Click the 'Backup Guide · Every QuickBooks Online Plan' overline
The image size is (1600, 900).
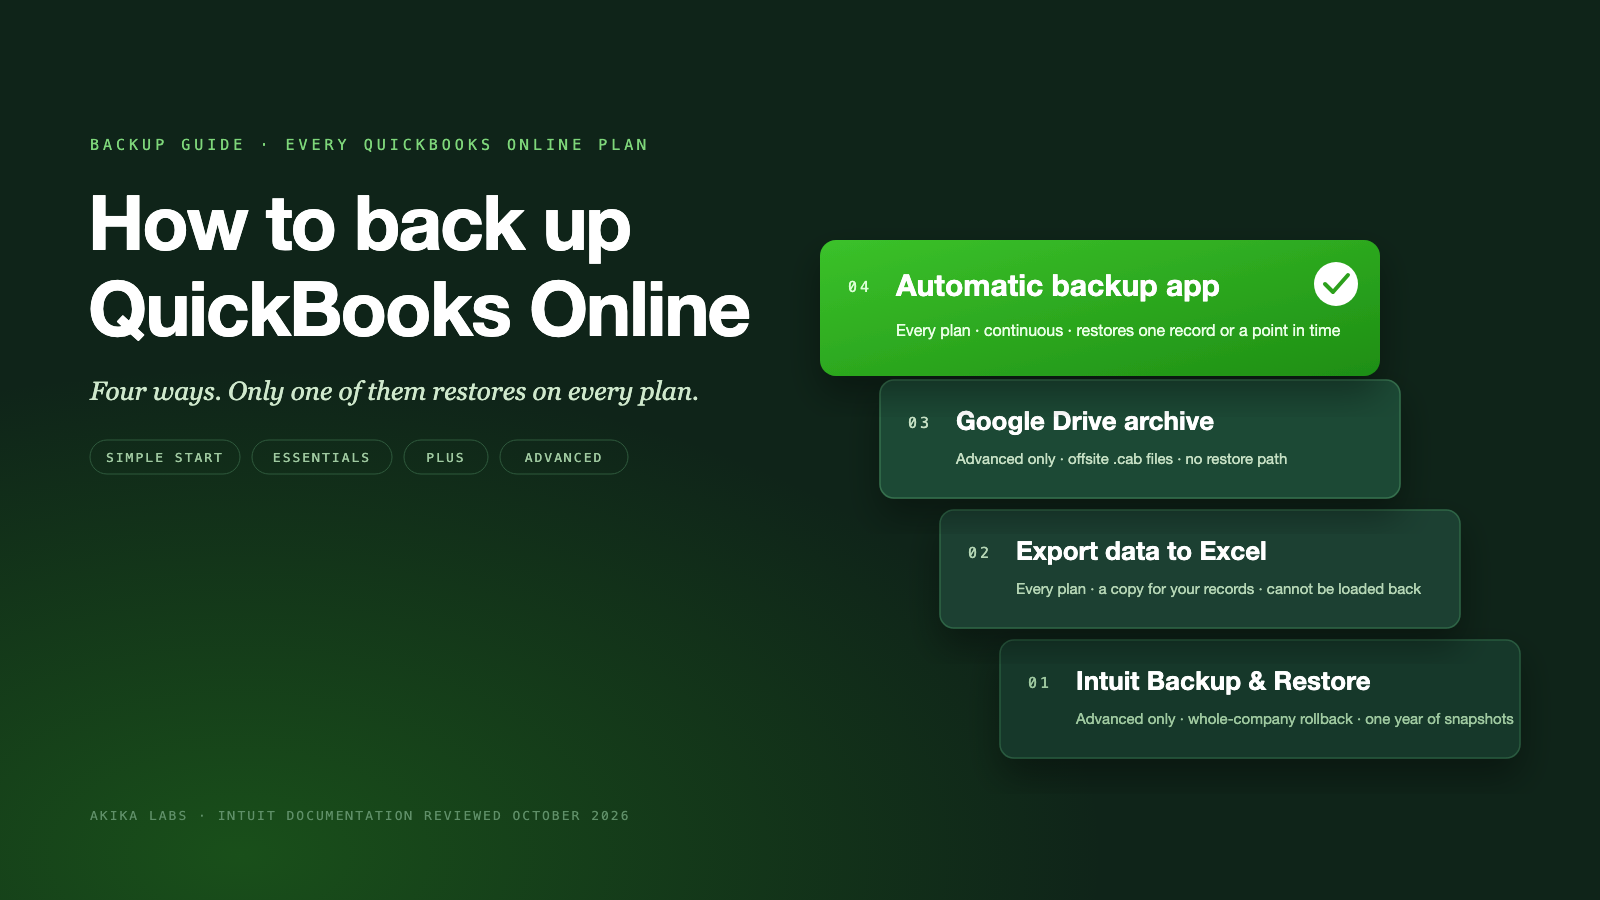tap(369, 145)
